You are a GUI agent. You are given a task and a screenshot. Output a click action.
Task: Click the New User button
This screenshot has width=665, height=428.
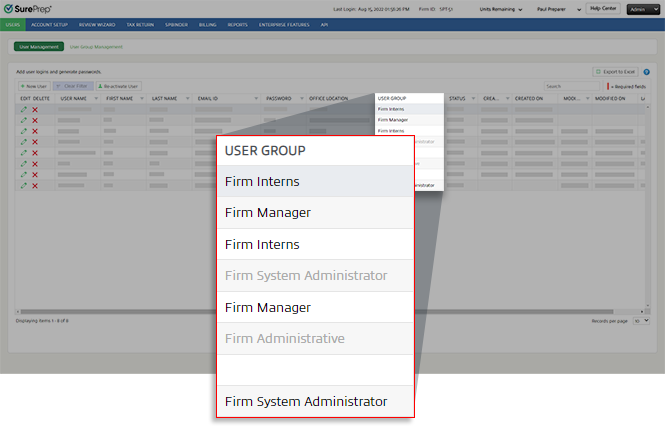pos(34,86)
